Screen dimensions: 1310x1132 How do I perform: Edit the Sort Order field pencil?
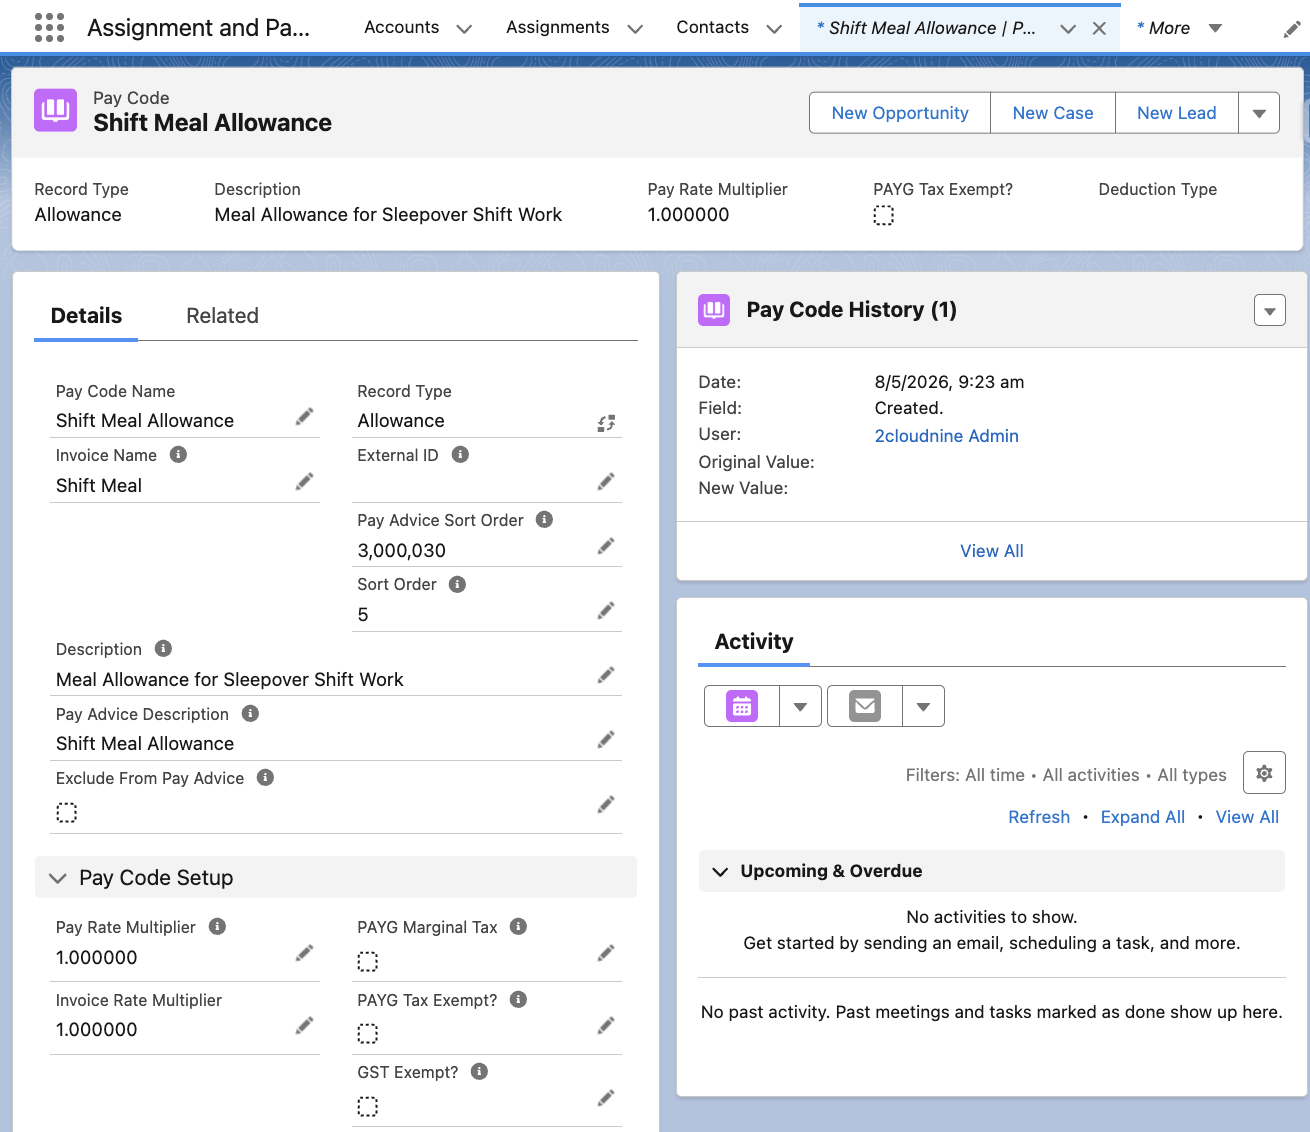[606, 611]
